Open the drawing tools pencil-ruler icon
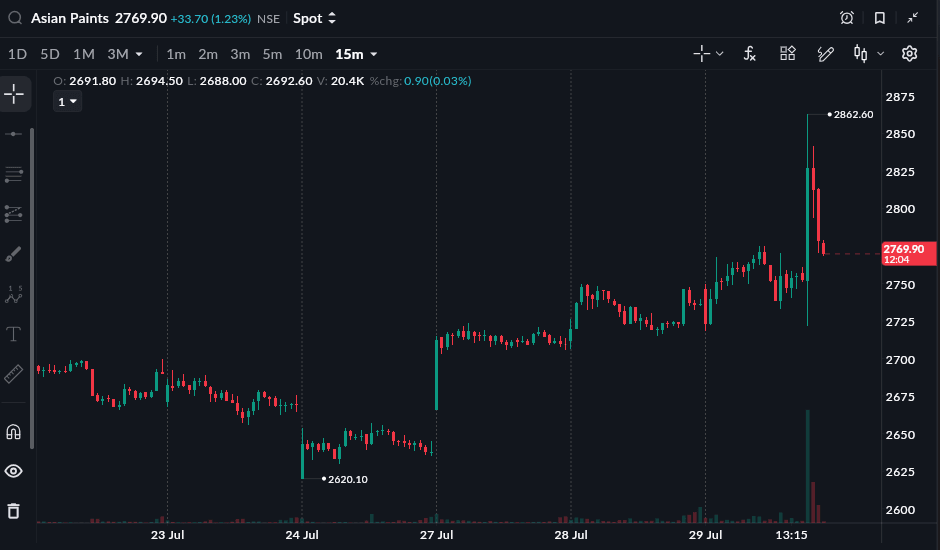Viewport: 940px width, 550px height. click(825, 54)
